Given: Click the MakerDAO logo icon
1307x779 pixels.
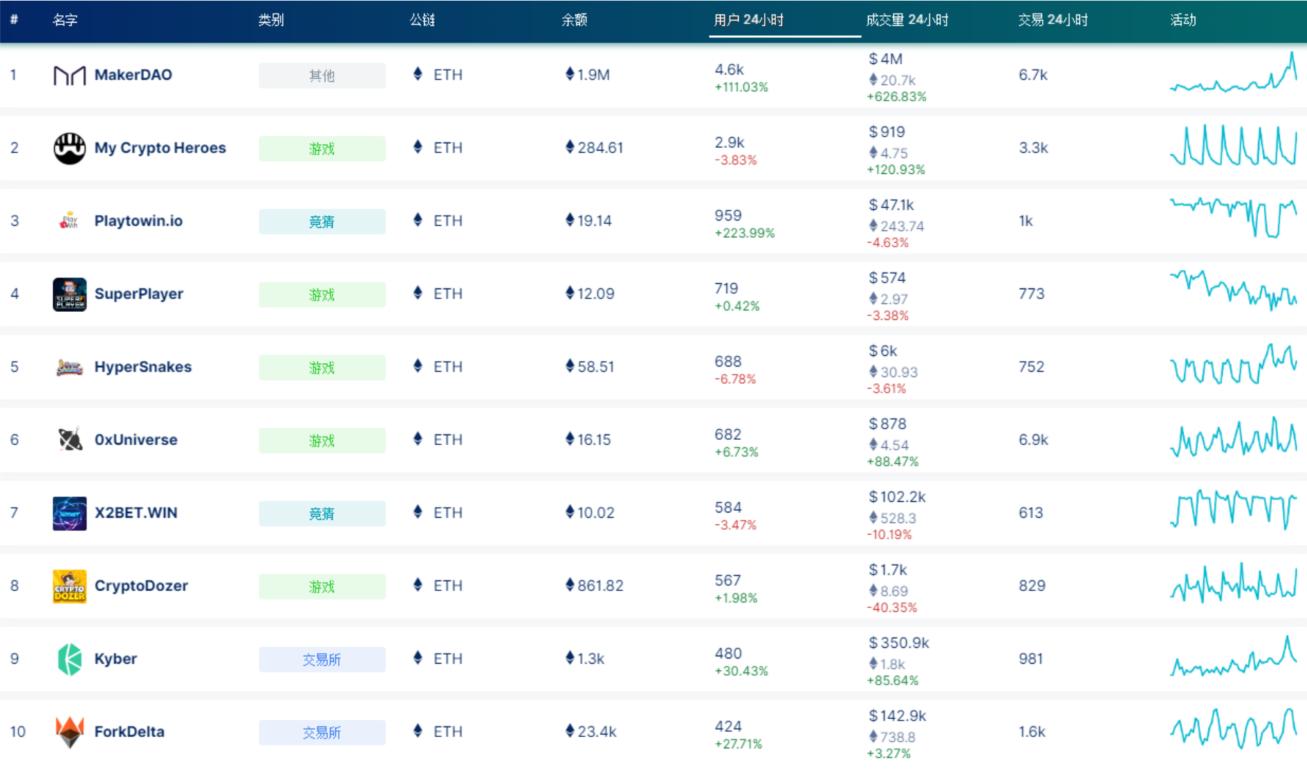Looking at the screenshot, I should [69, 75].
